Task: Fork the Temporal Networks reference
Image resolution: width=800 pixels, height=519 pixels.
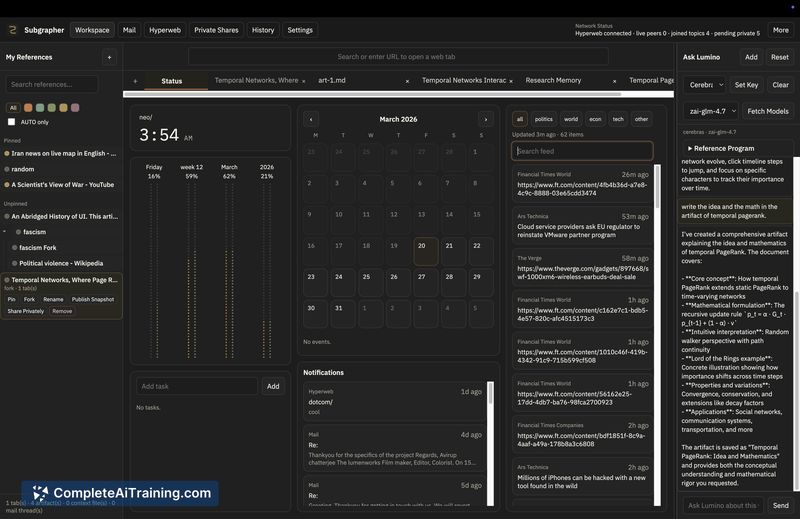Action: (29, 300)
